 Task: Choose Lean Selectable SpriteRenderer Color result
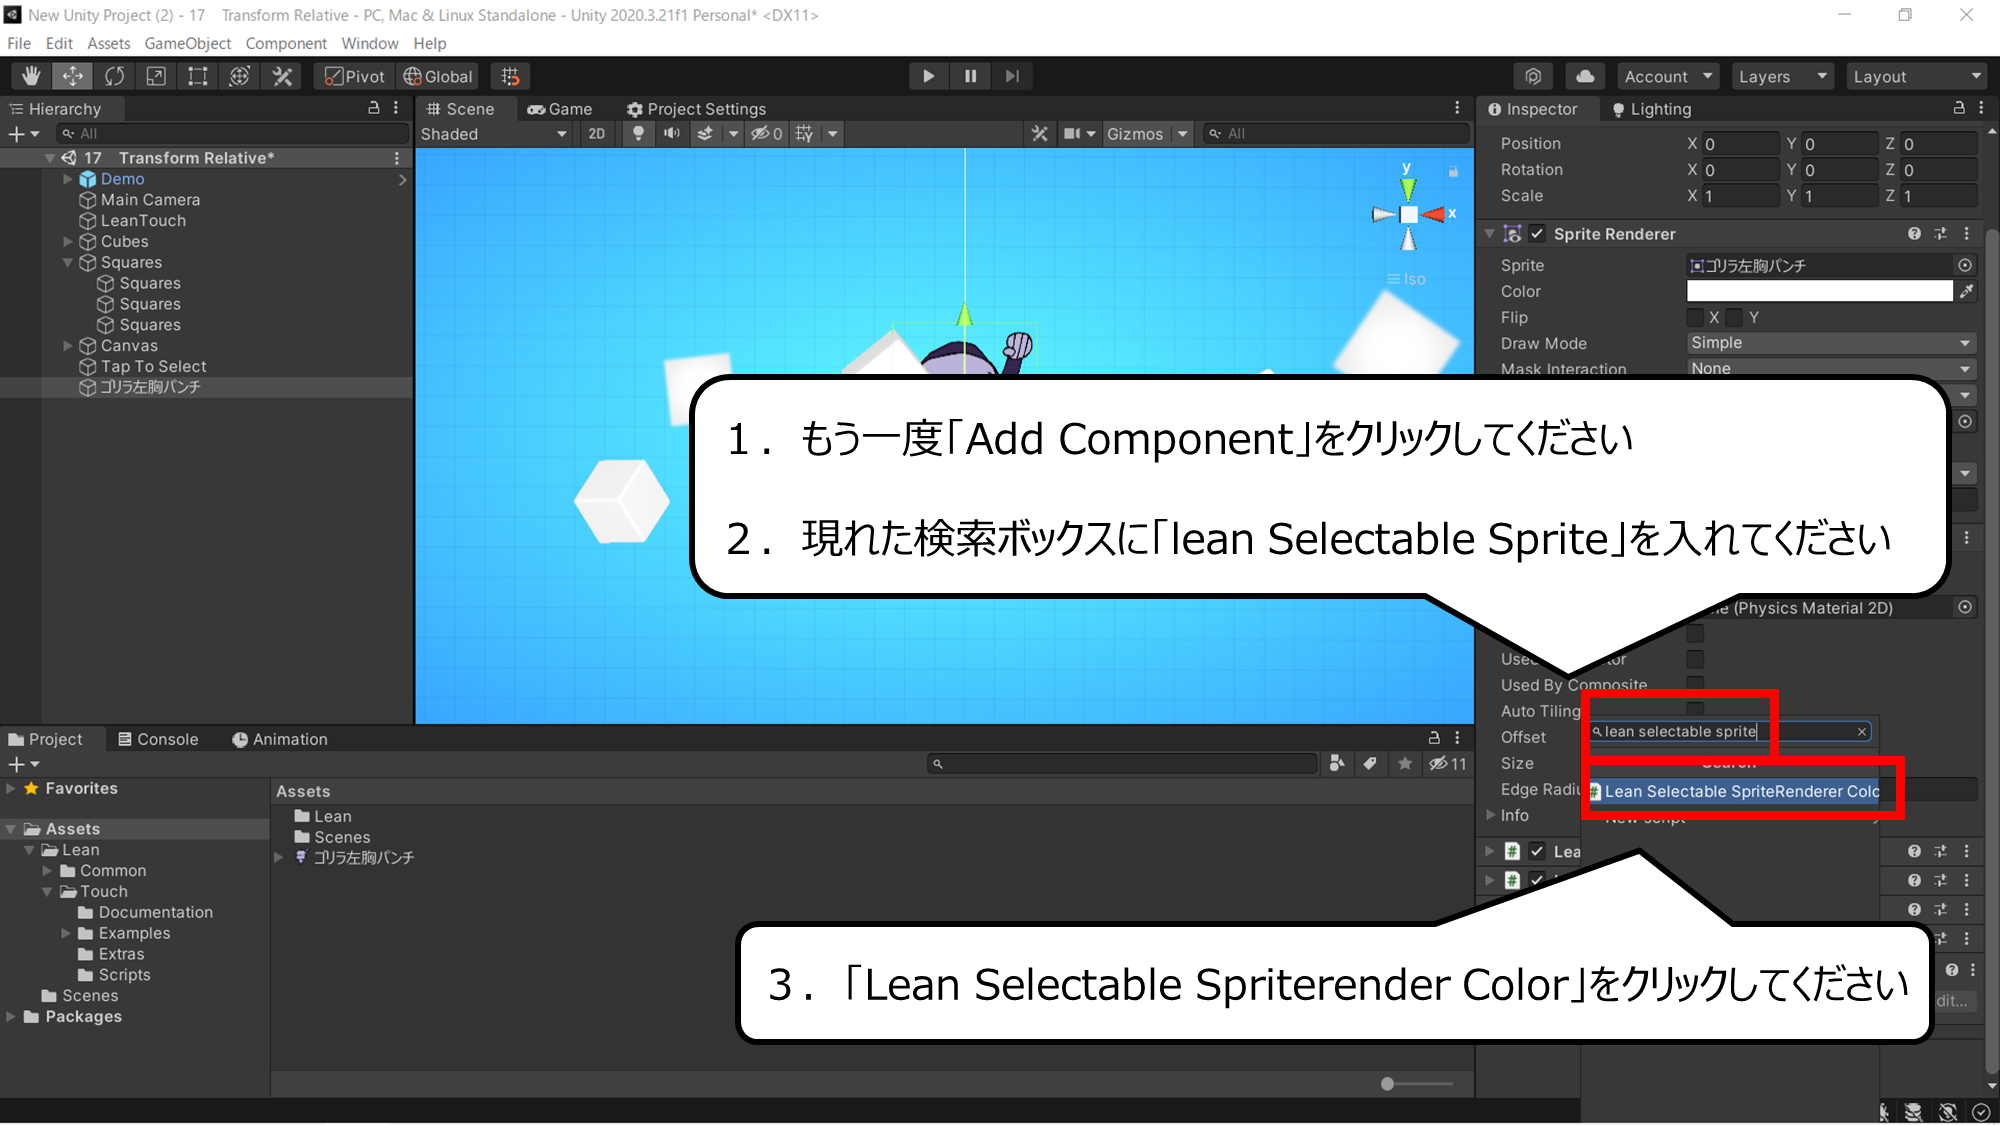point(1735,791)
